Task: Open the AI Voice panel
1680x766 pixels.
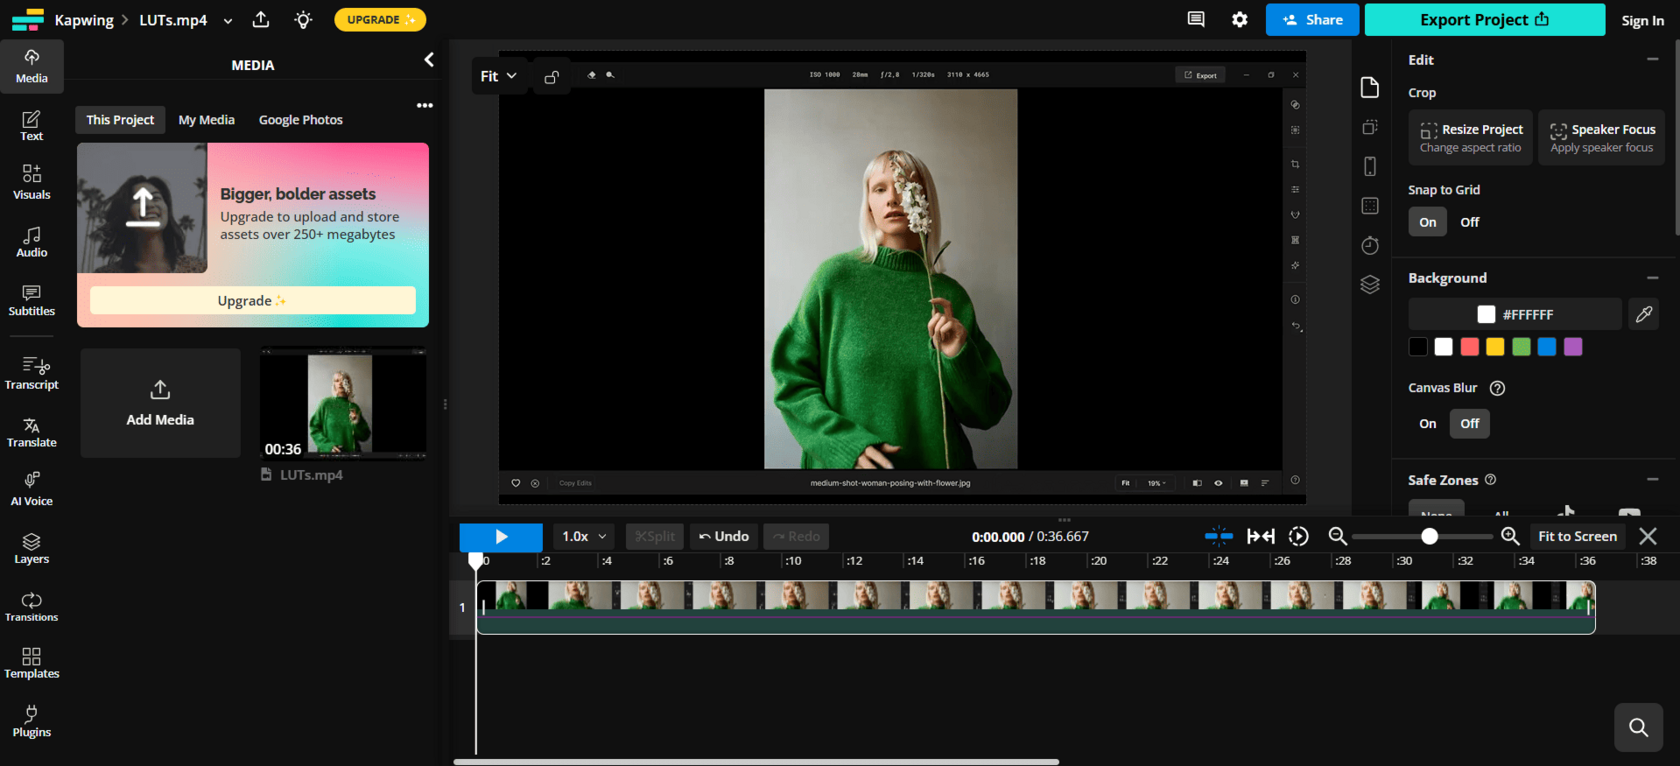Action: [31, 490]
